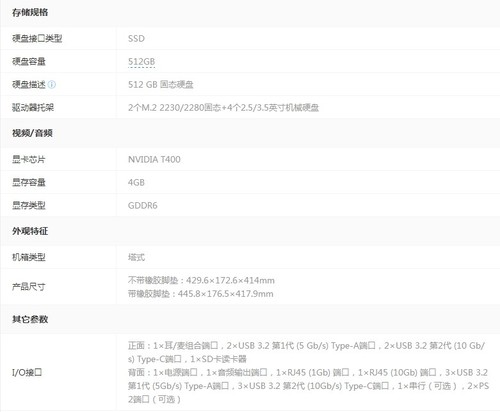This screenshot has width=500, height=412.
Task: Select the 外观特征 section header
Action: pos(30,231)
